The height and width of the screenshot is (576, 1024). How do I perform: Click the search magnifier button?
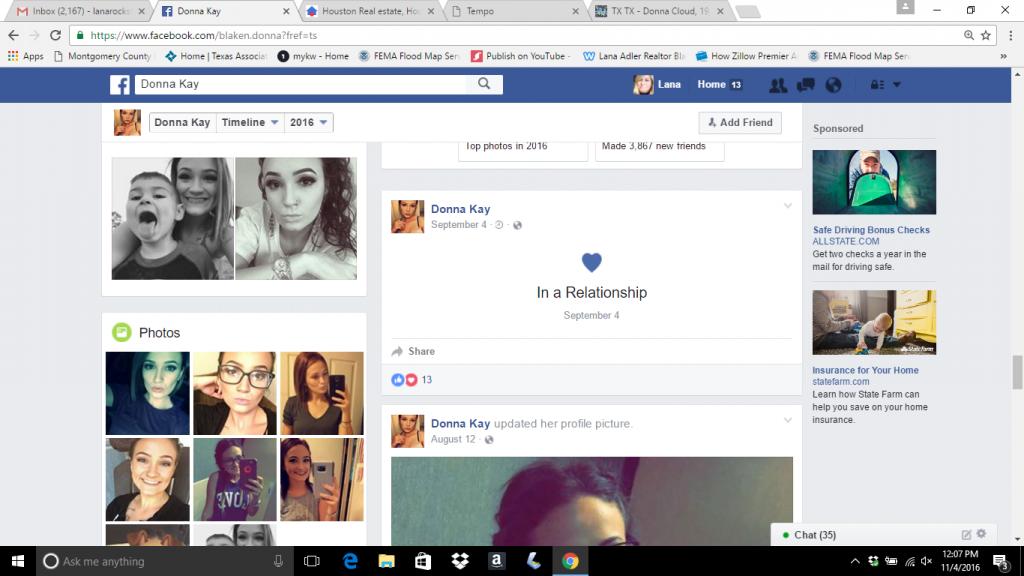pos(484,84)
